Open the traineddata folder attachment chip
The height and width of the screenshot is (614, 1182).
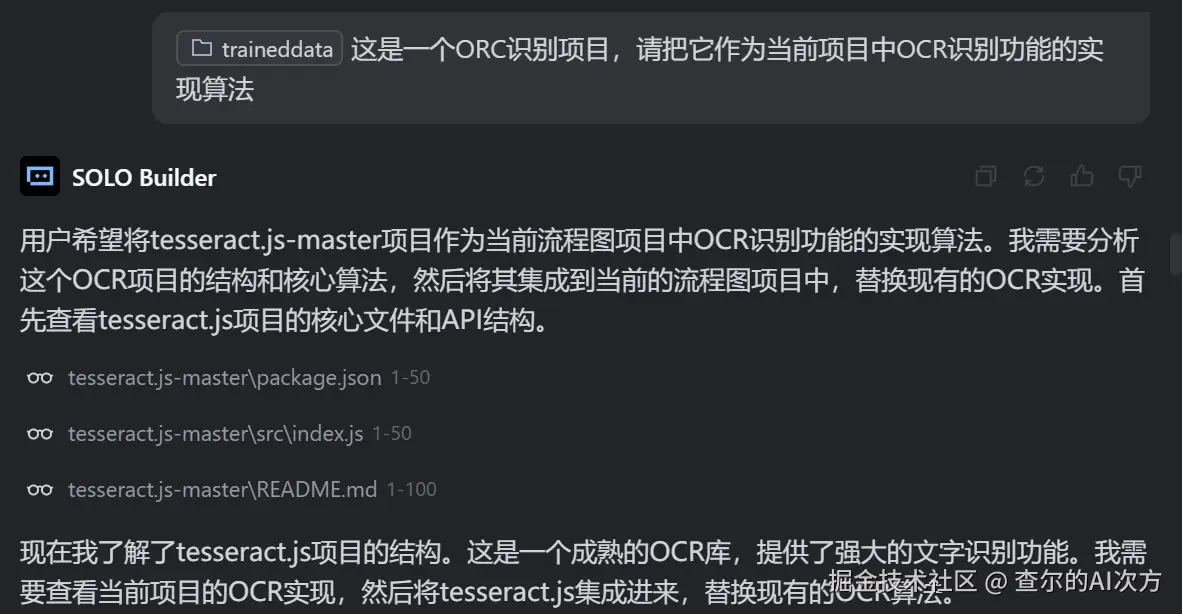point(259,48)
